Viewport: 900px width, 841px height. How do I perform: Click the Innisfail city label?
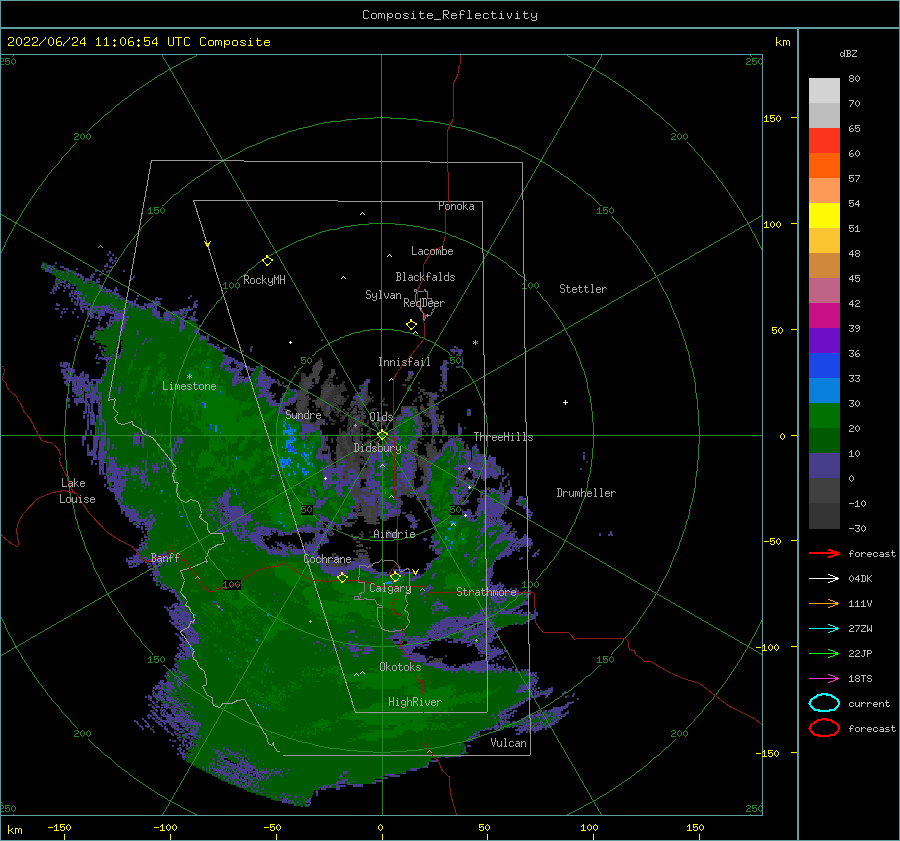[x=404, y=362]
